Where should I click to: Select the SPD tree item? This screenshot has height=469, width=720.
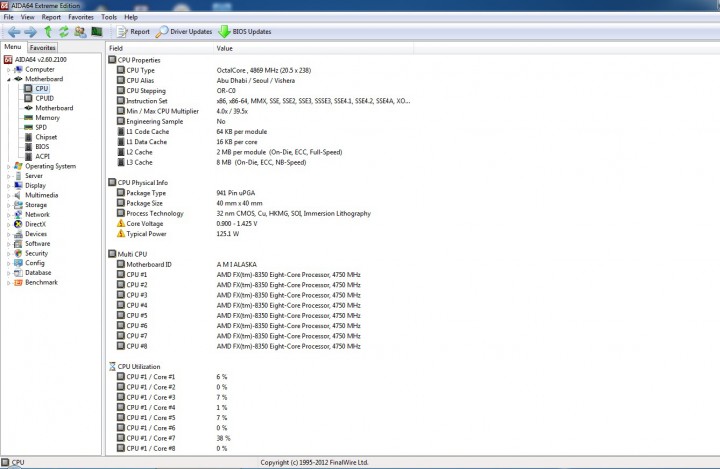pos(41,127)
